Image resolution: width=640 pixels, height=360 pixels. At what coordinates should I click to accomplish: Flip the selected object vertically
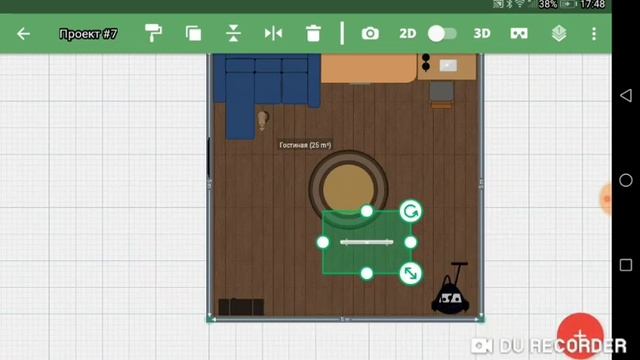233,33
